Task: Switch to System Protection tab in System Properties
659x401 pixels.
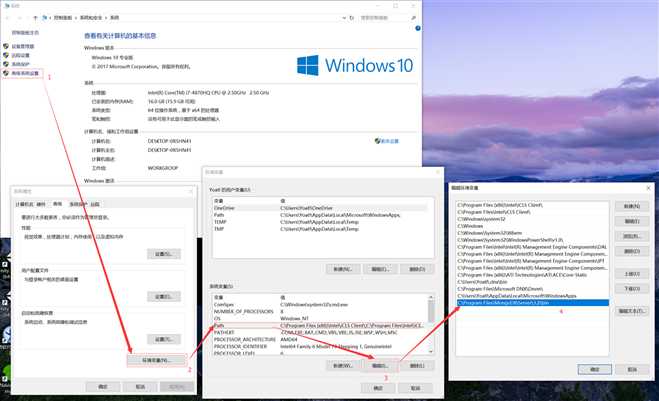Action: pyautogui.click(x=78, y=204)
